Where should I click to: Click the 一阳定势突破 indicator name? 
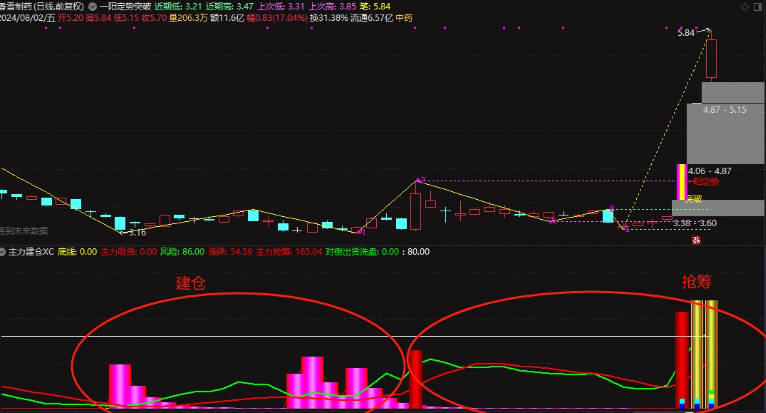[x=125, y=7]
